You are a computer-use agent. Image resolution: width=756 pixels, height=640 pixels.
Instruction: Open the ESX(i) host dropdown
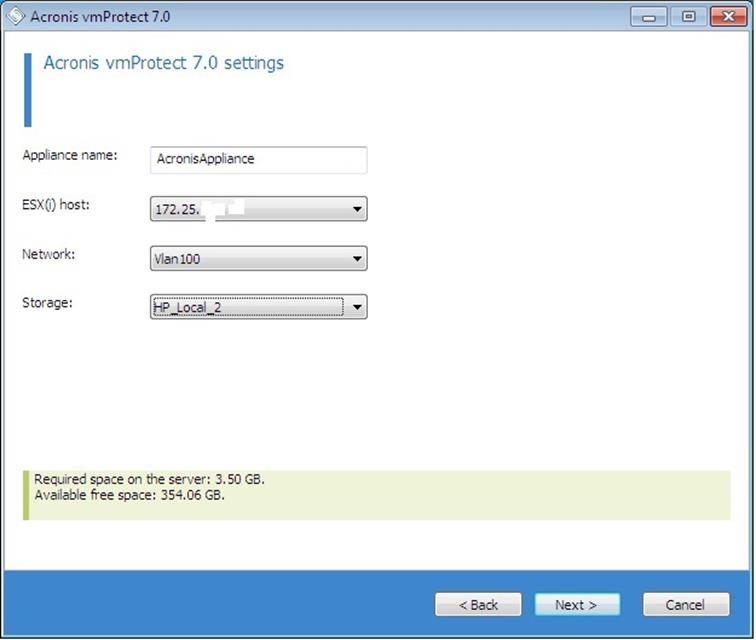tap(258, 209)
